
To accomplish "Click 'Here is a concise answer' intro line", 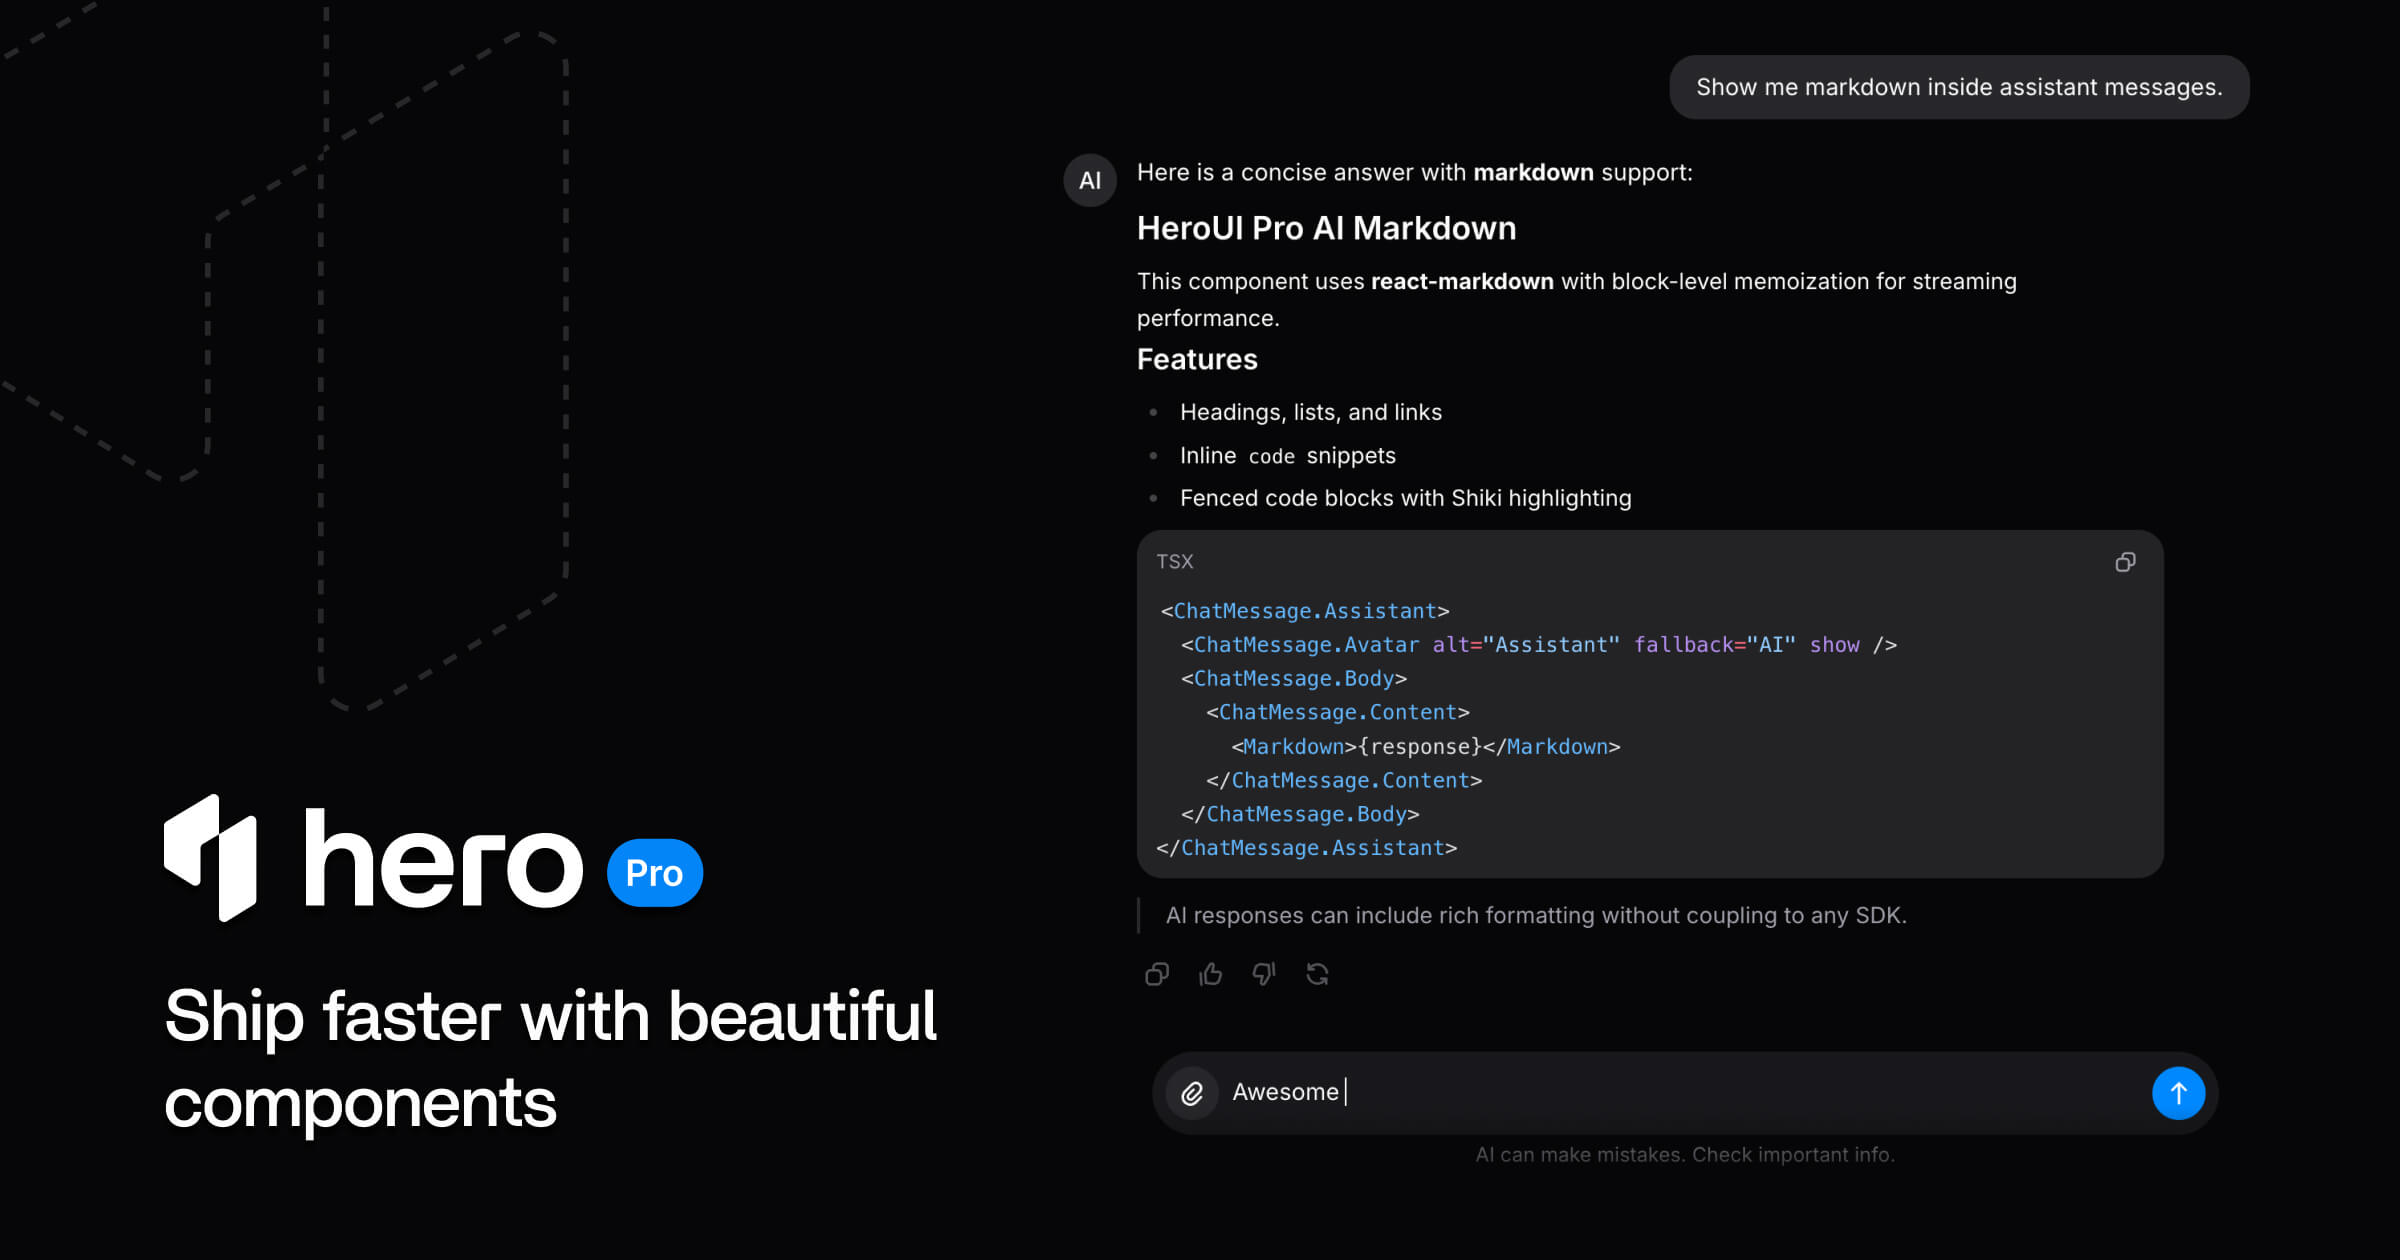I will click(x=1414, y=173).
